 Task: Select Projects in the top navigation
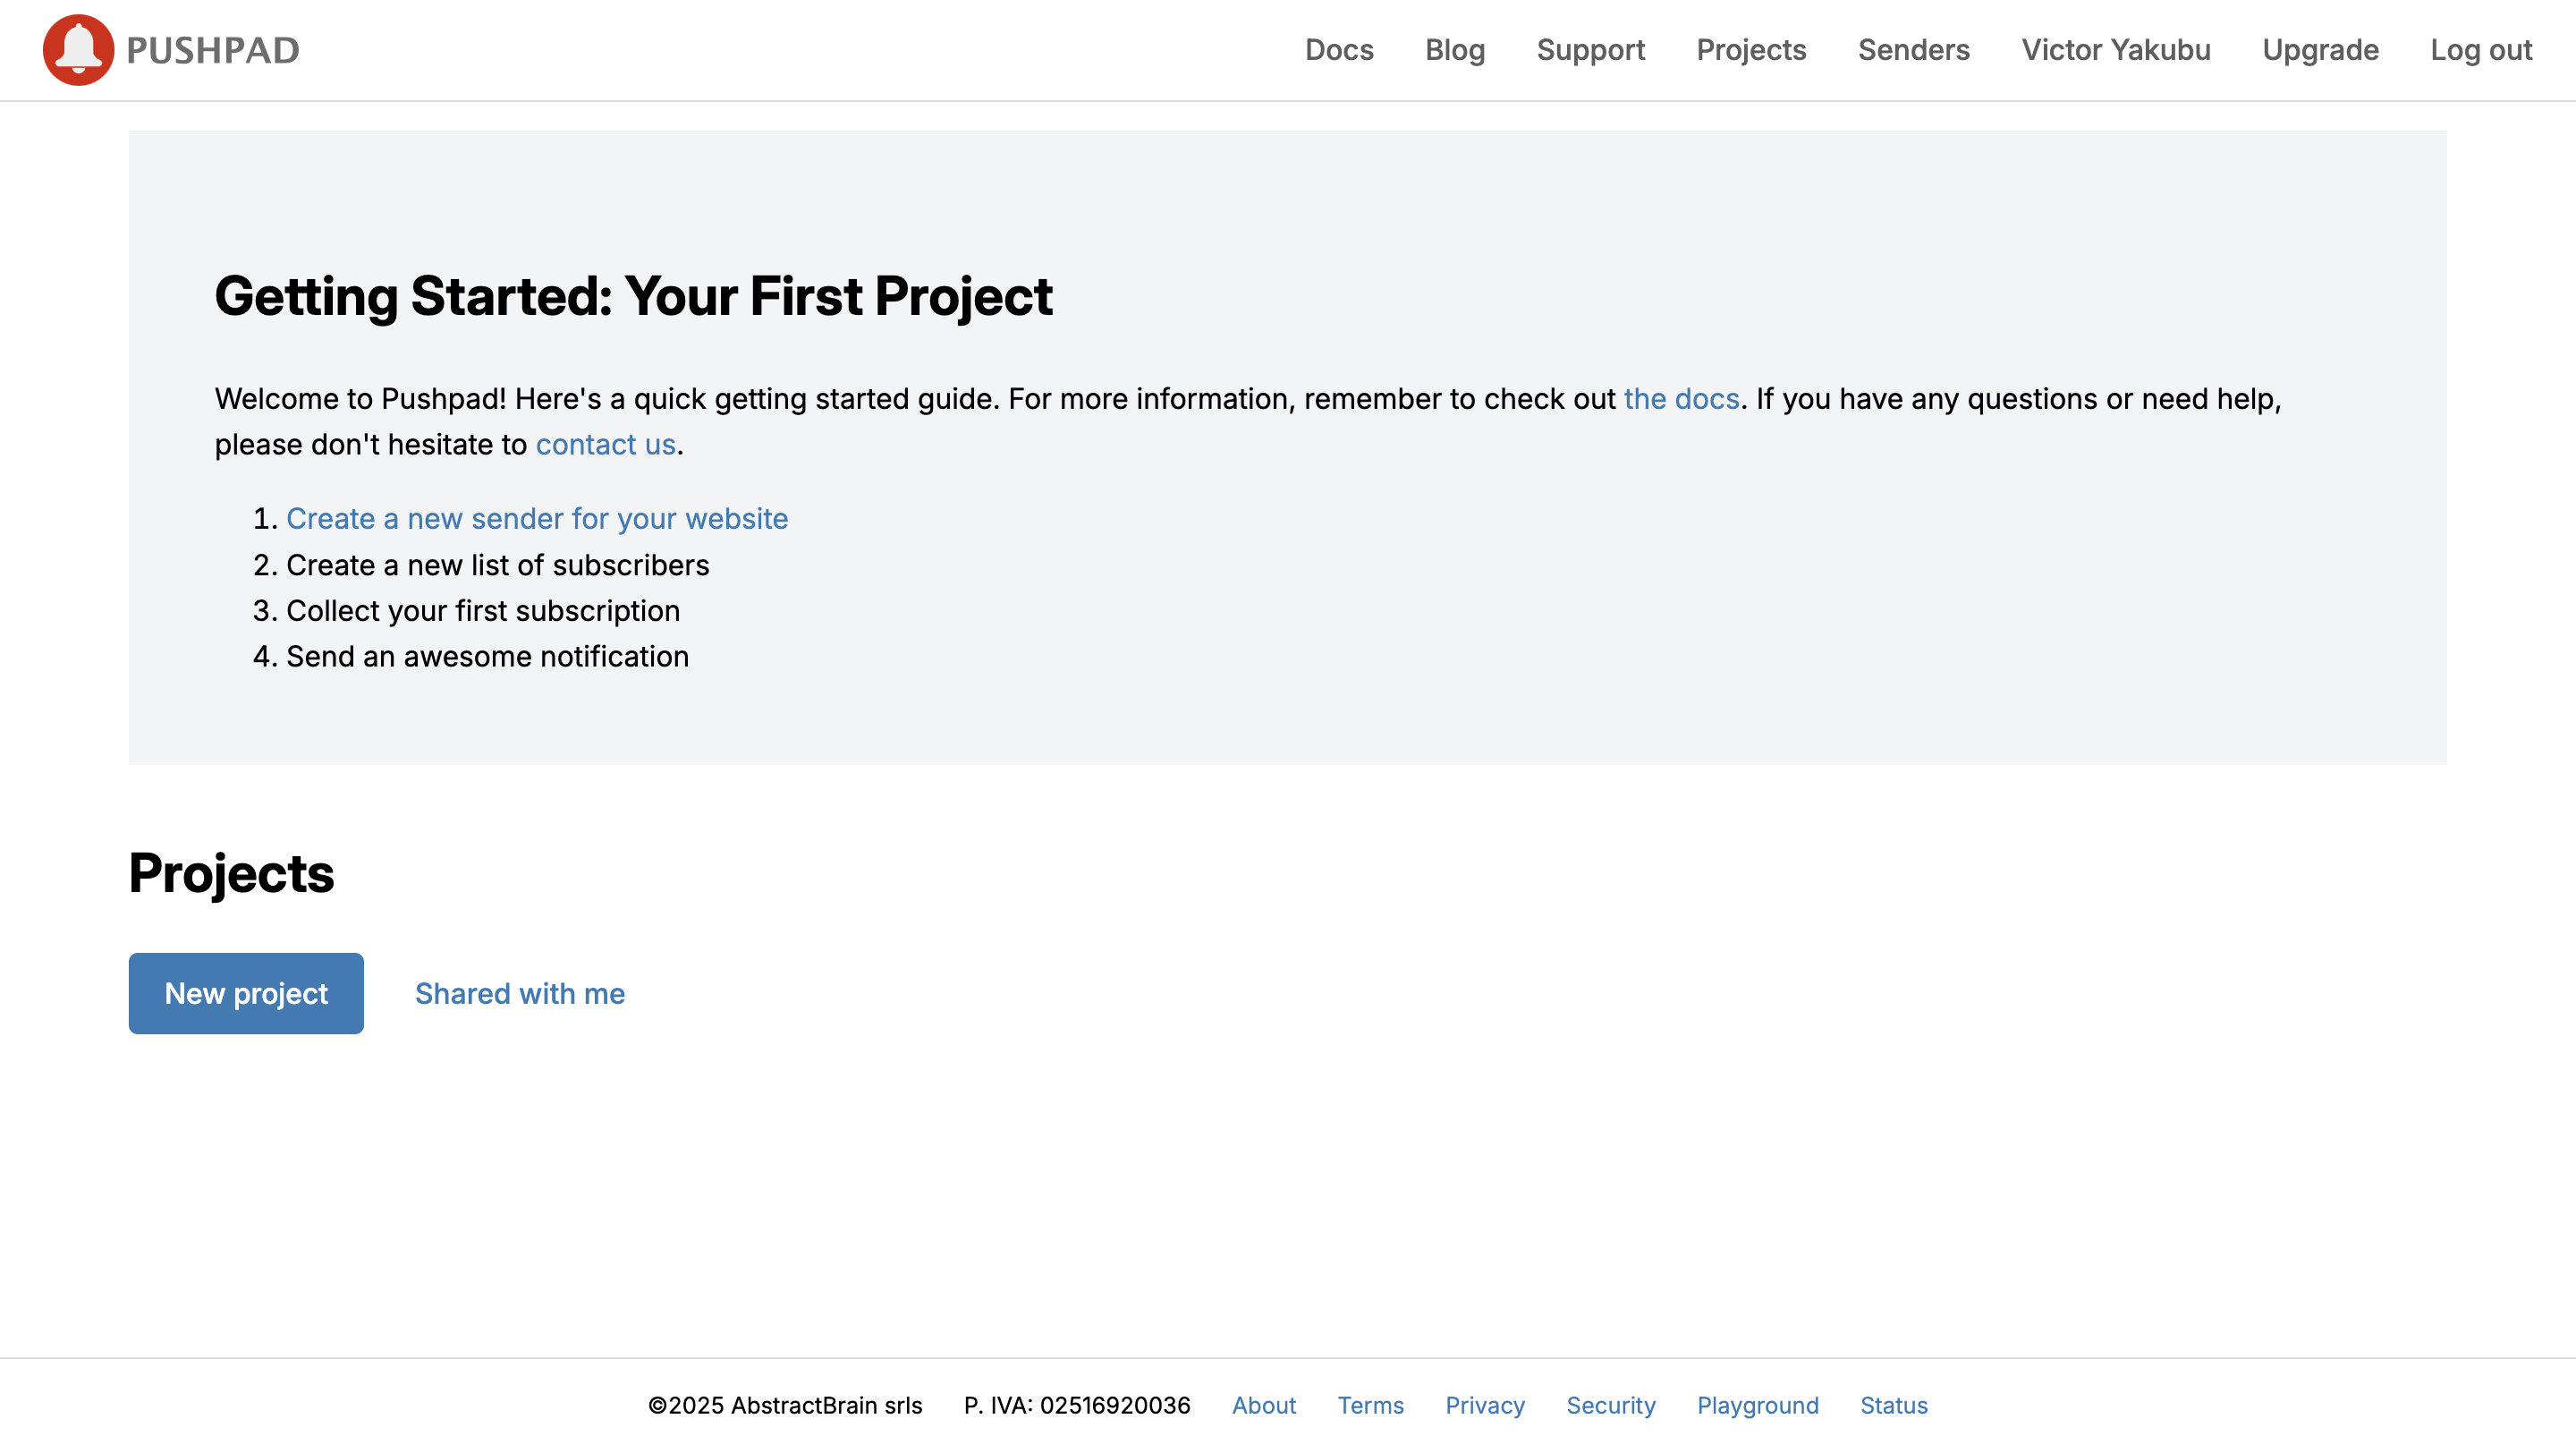tap(1751, 50)
